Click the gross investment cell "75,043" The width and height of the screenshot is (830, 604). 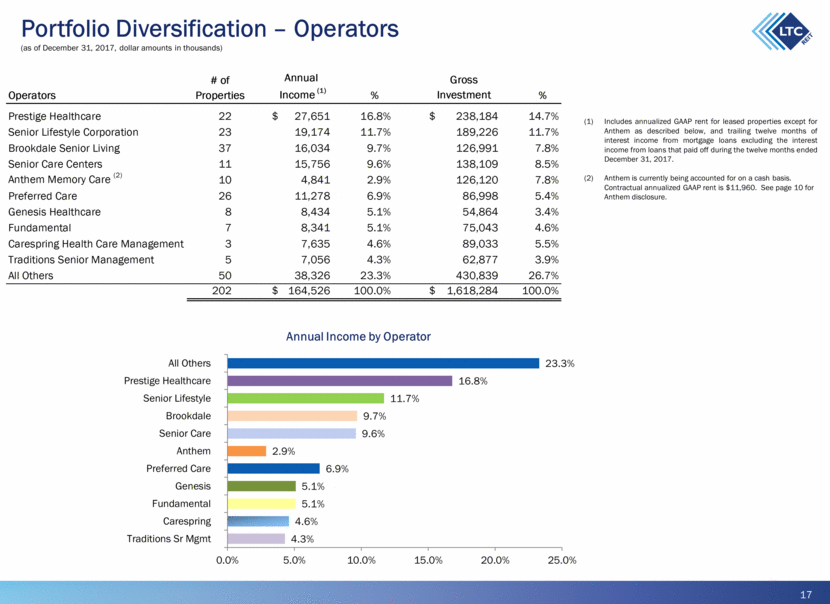point(480,228)
